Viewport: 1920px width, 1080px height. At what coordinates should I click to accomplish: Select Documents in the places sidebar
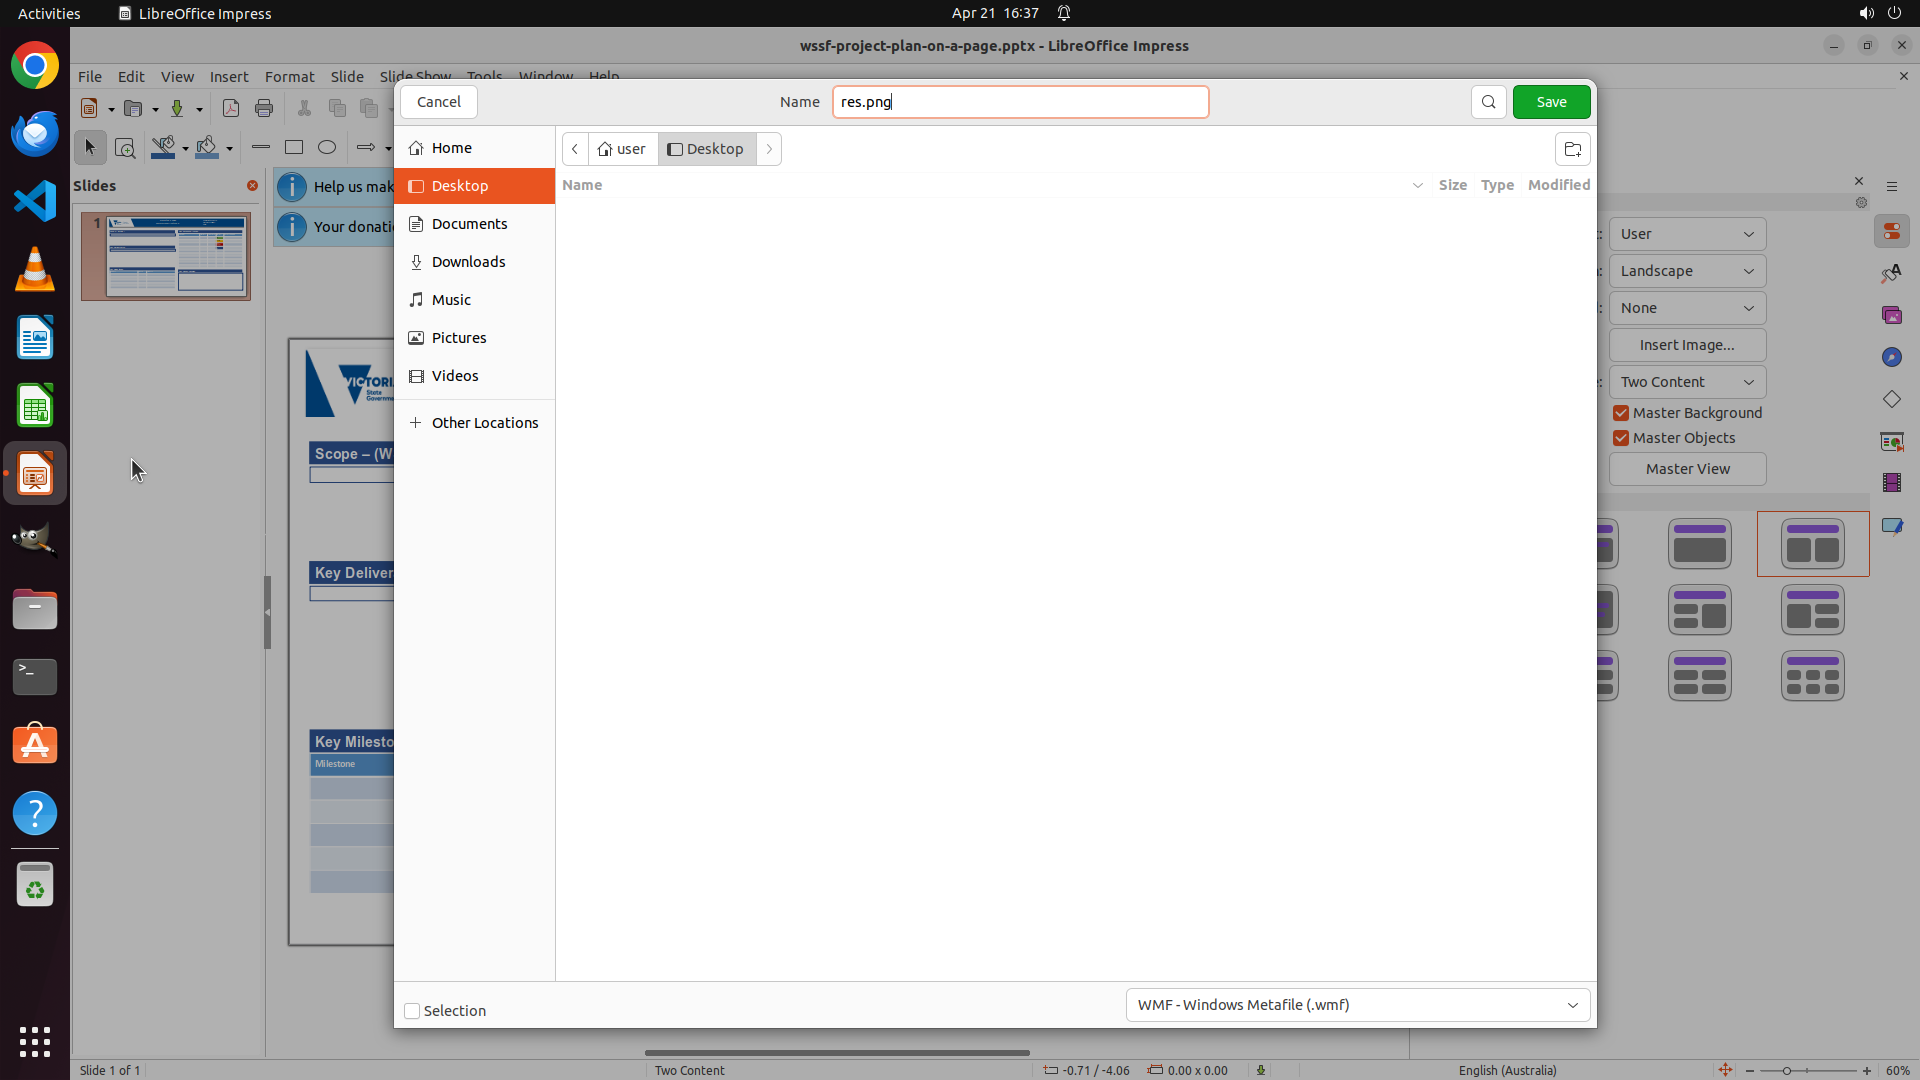coord(469,224)
